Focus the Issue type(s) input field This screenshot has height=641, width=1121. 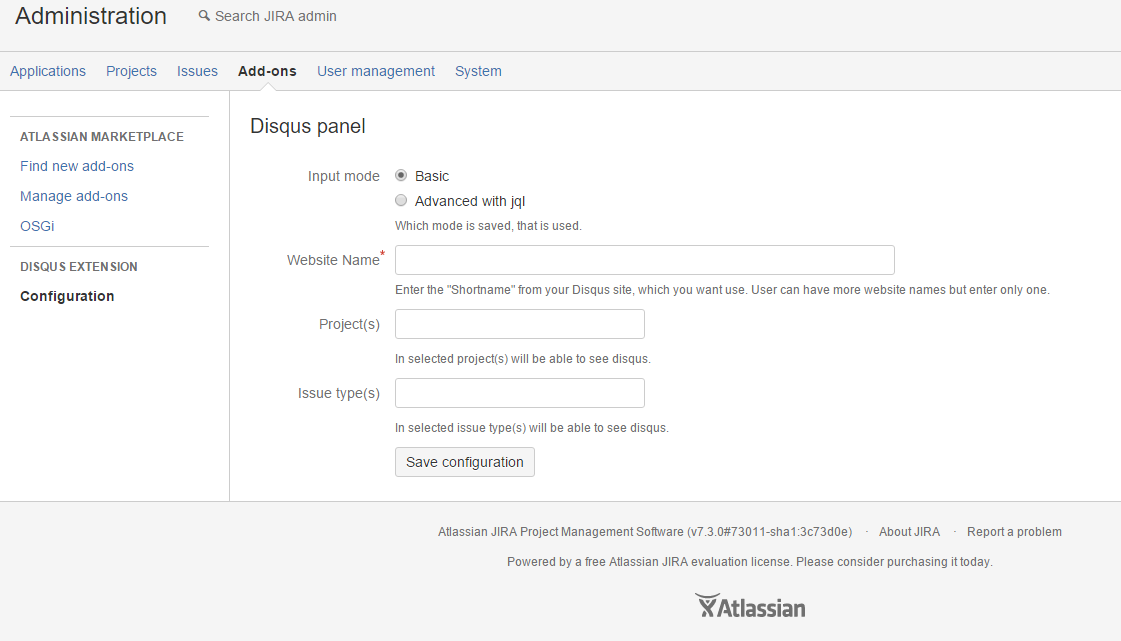520,393
